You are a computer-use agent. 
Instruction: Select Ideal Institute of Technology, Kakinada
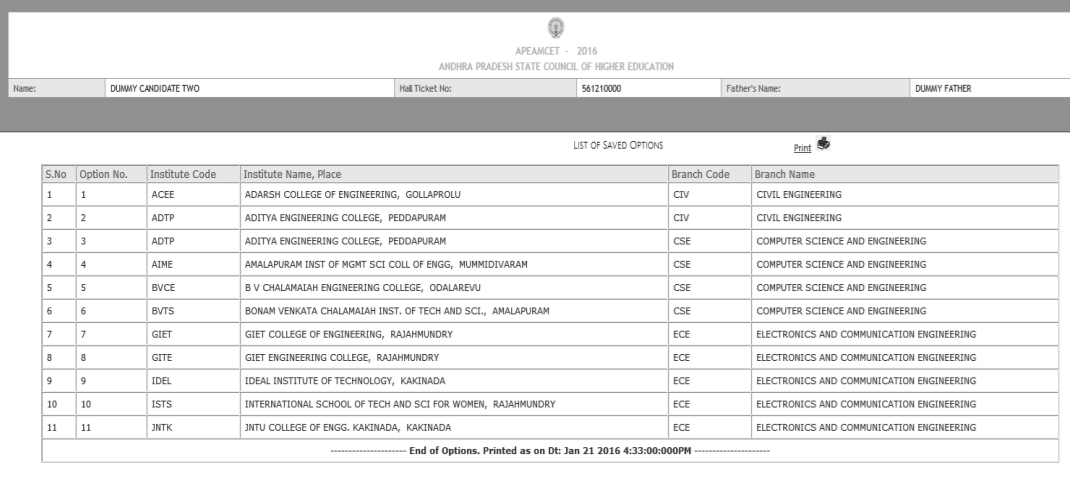click(337, 381)
